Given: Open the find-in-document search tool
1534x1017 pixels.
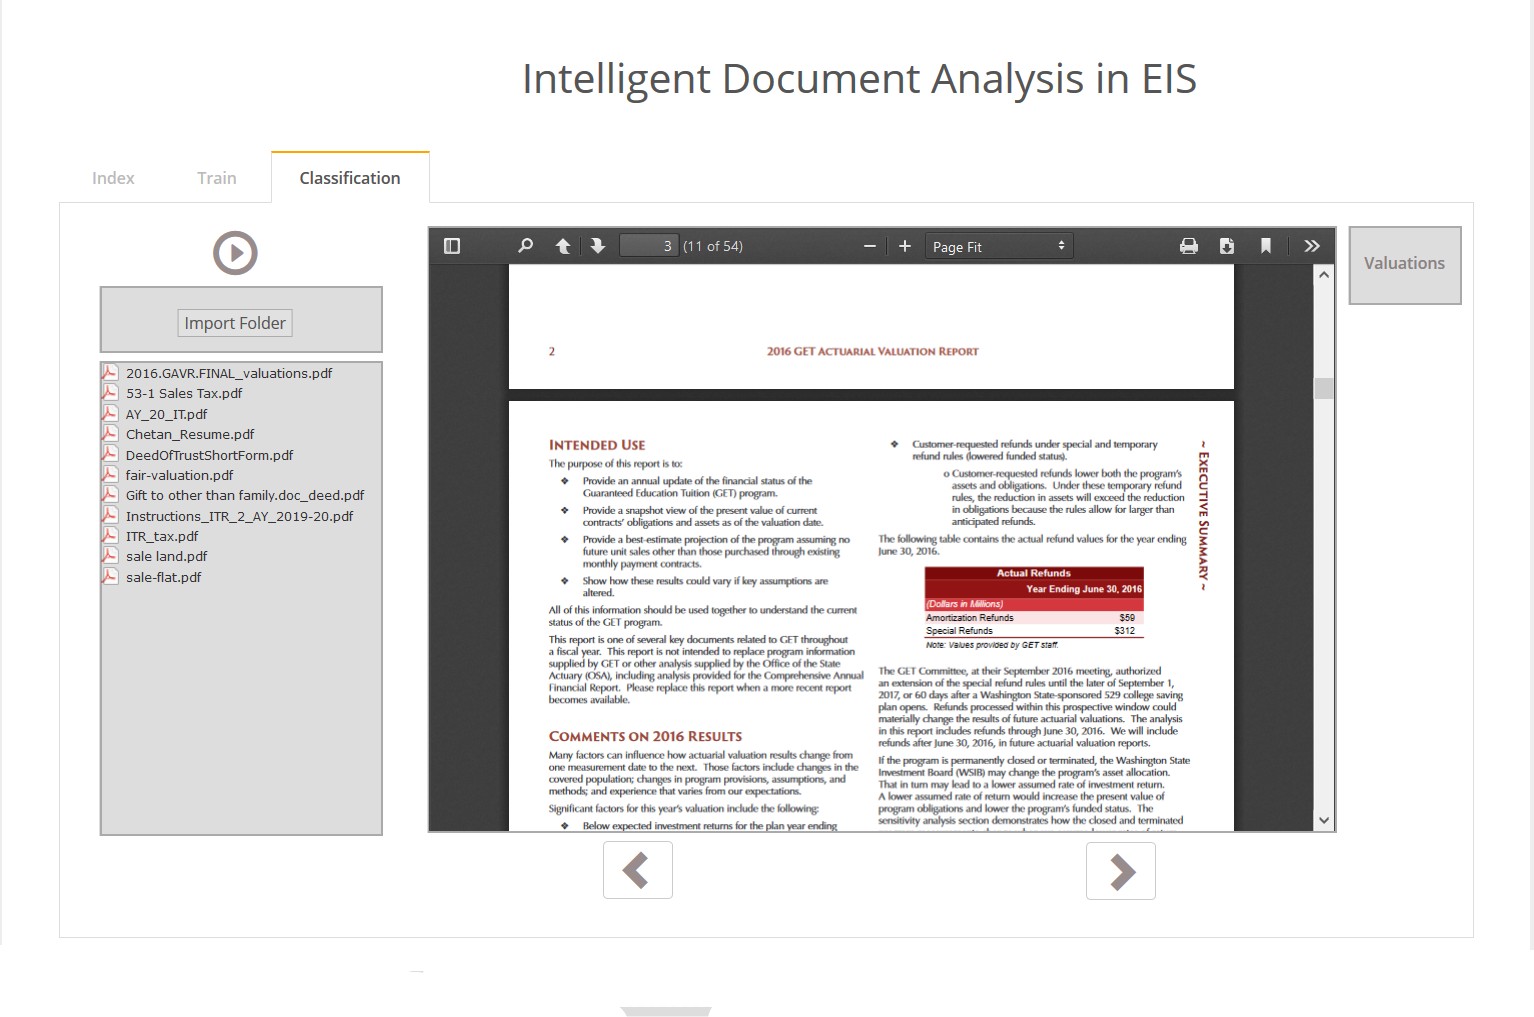Looking at the screenshot, I should (525, 246).
